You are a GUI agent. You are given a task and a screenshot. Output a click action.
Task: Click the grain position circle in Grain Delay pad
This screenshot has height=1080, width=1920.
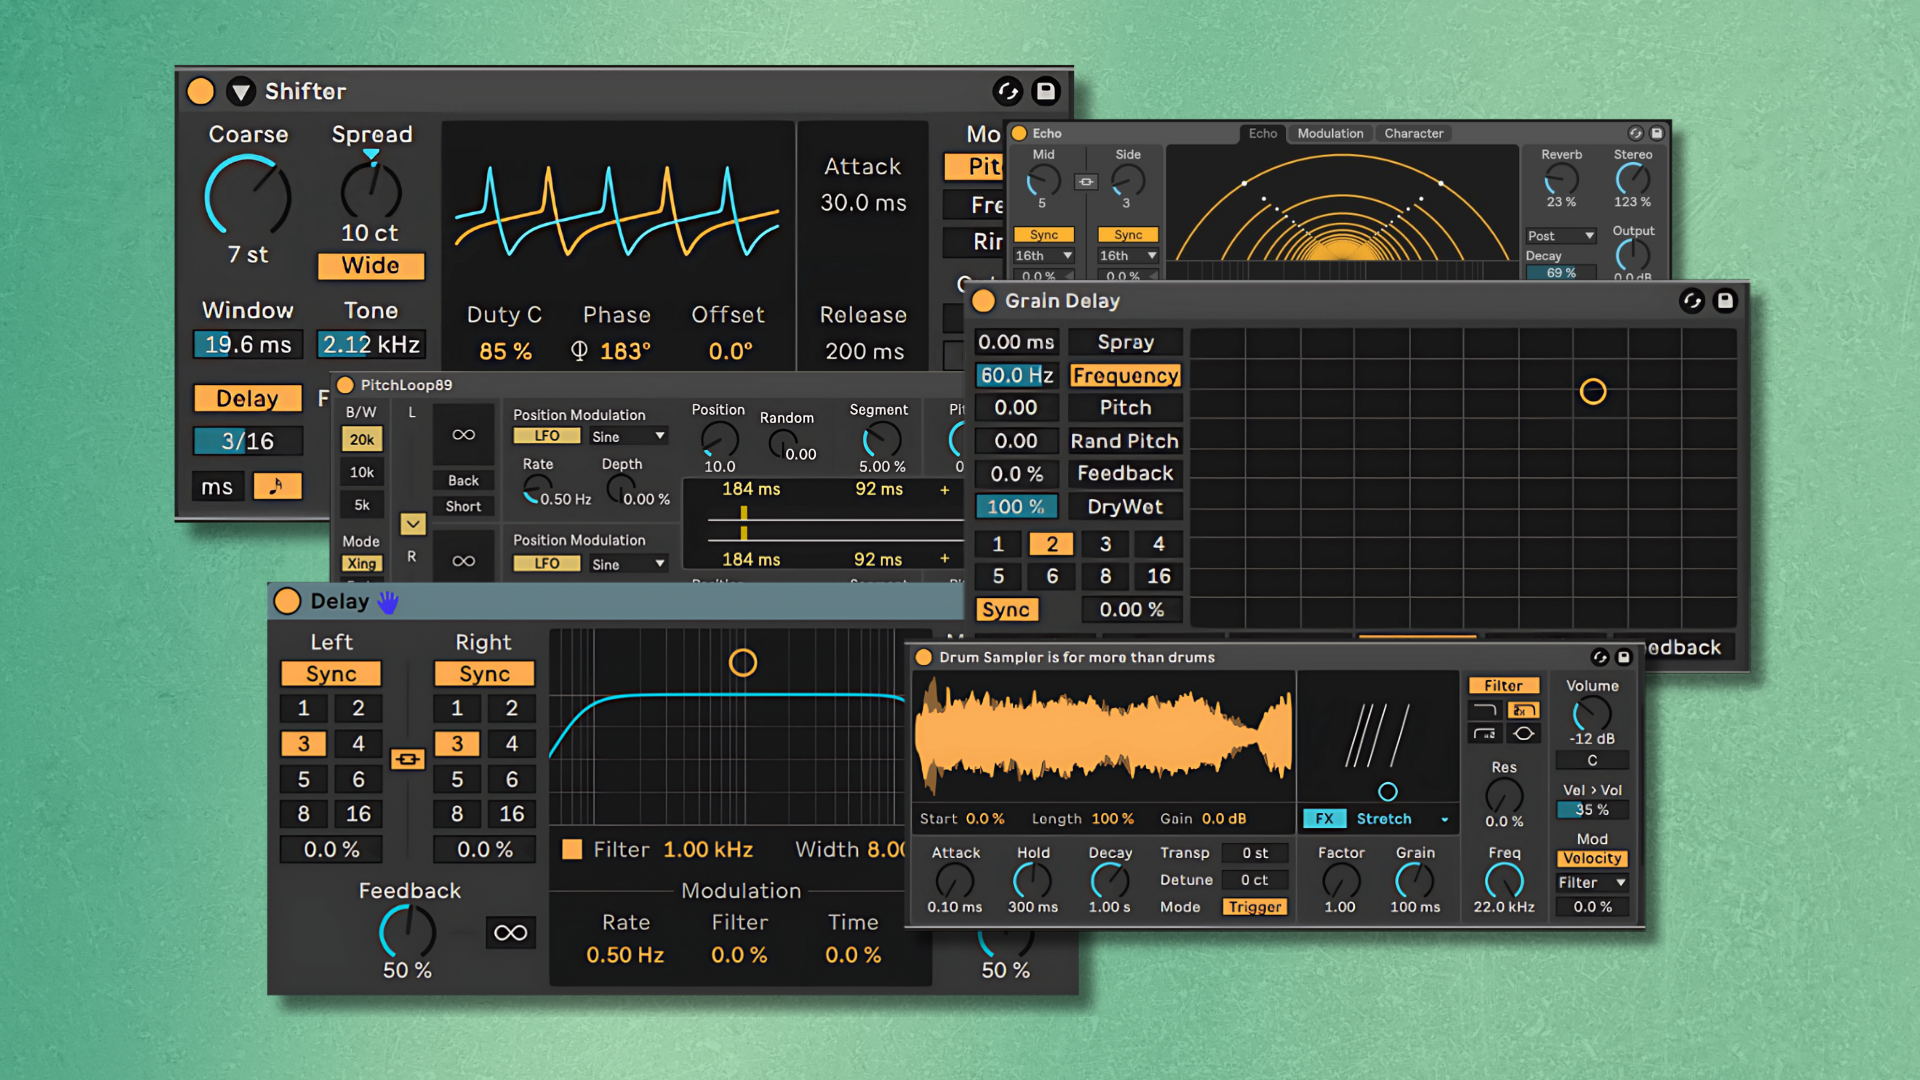(x=1593, y=392)
